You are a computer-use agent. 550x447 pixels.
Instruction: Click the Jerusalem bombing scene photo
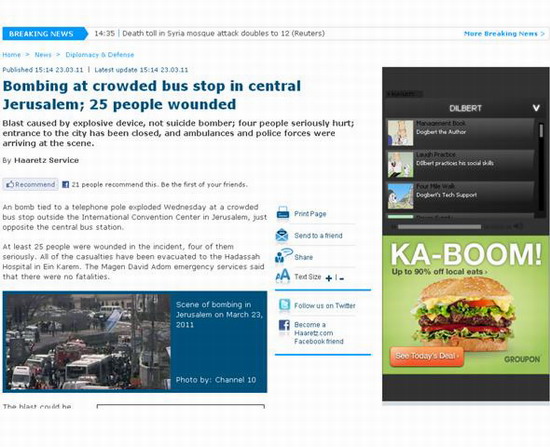click(89, 342)
